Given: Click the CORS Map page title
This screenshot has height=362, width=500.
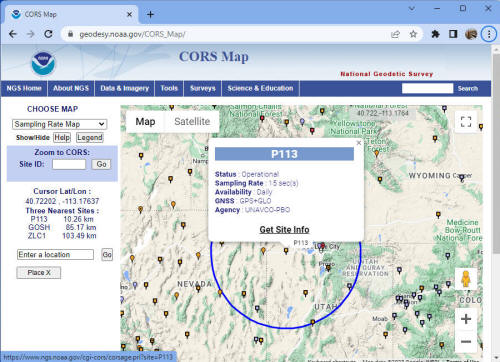Looking at the screenshot, I should [214, 57].
